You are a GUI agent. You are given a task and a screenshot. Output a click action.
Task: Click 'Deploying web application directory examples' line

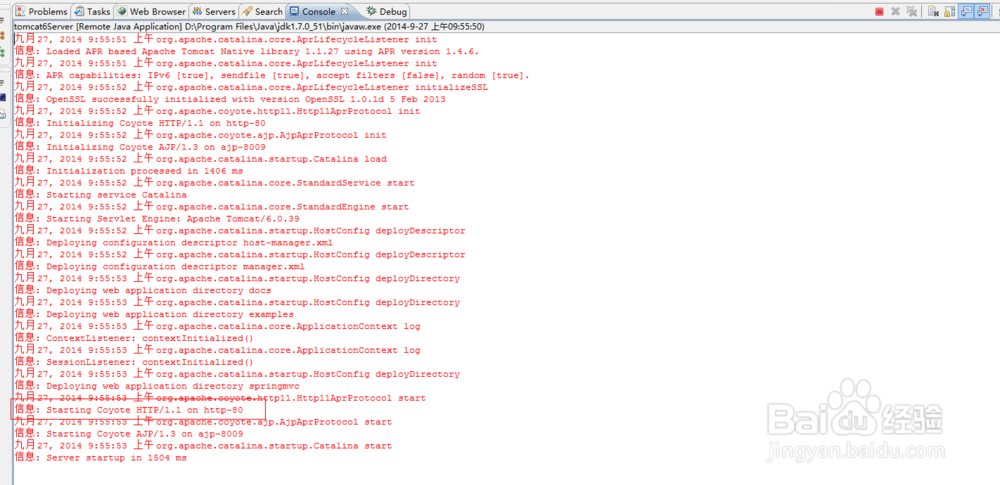point(154,314)
